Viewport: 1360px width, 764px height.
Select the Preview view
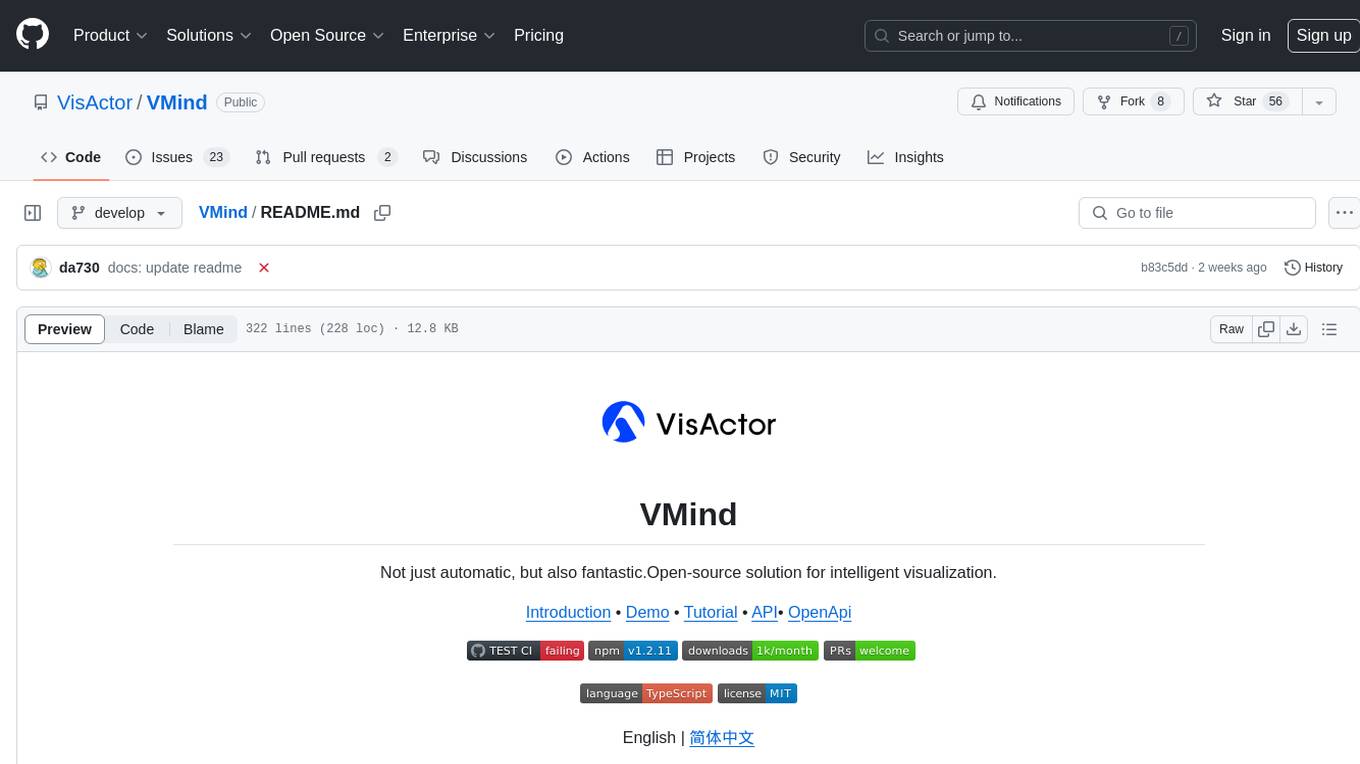(x=65, y=329)
